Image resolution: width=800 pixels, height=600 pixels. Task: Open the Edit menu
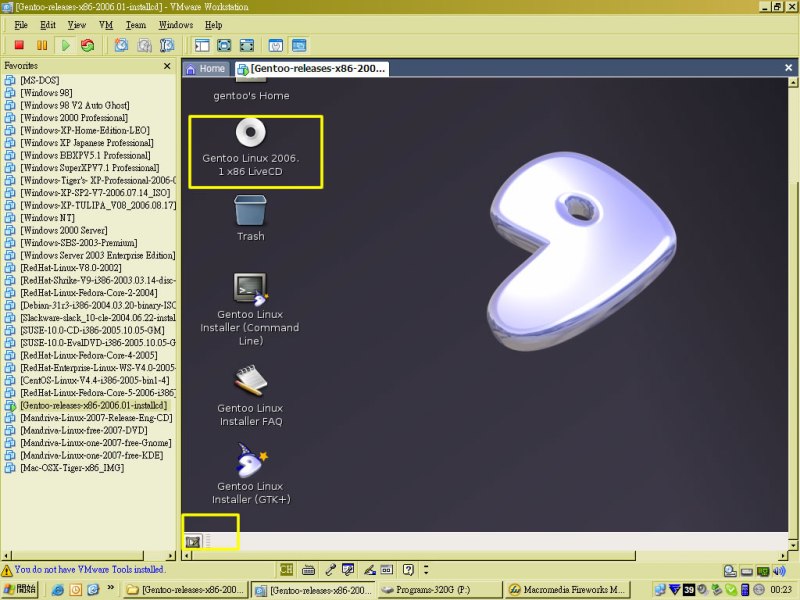[x=48, y=25]
